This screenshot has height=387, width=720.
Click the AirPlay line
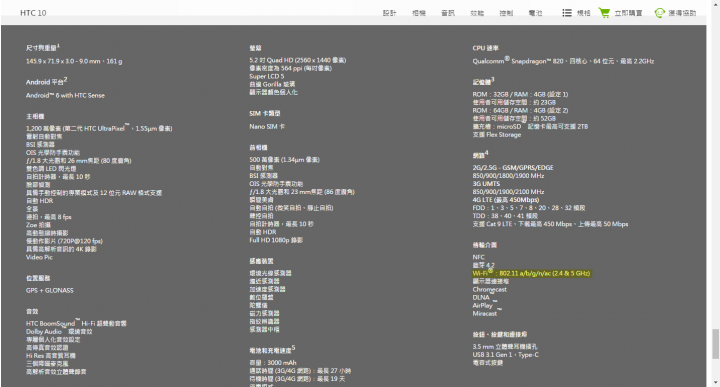(x=483, y=305)
